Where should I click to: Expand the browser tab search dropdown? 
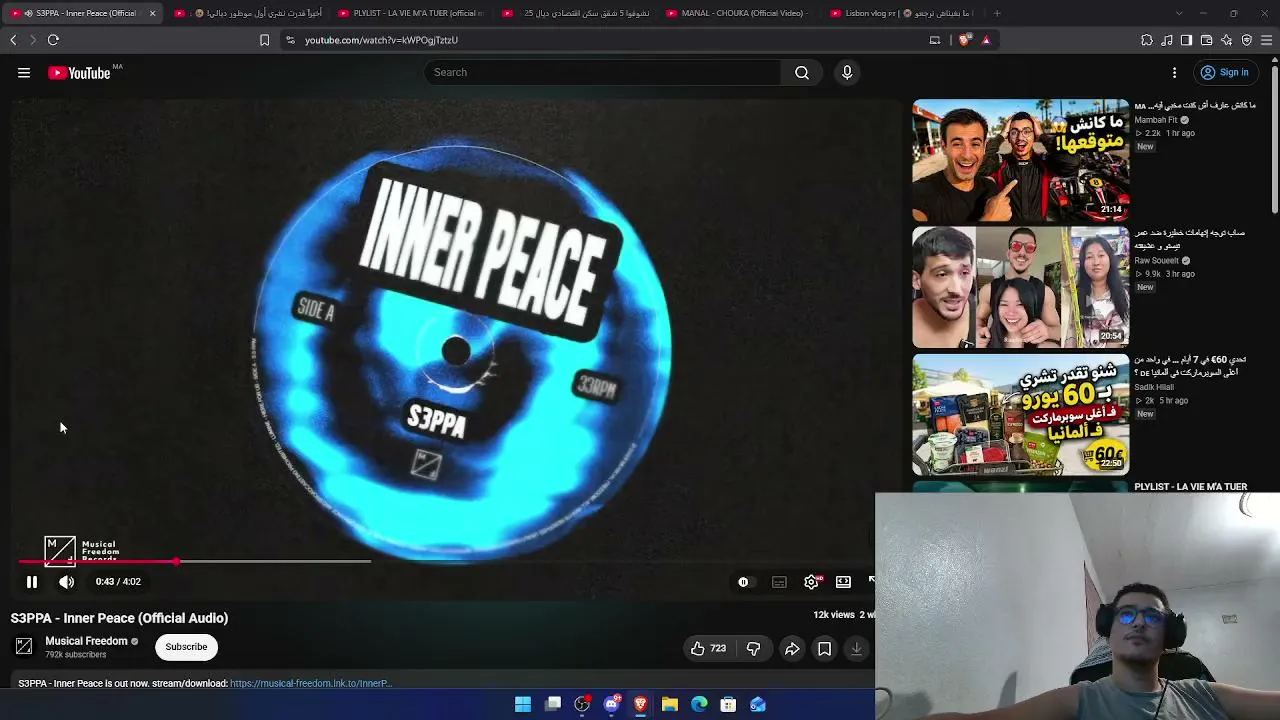(x=1179, y=13)
